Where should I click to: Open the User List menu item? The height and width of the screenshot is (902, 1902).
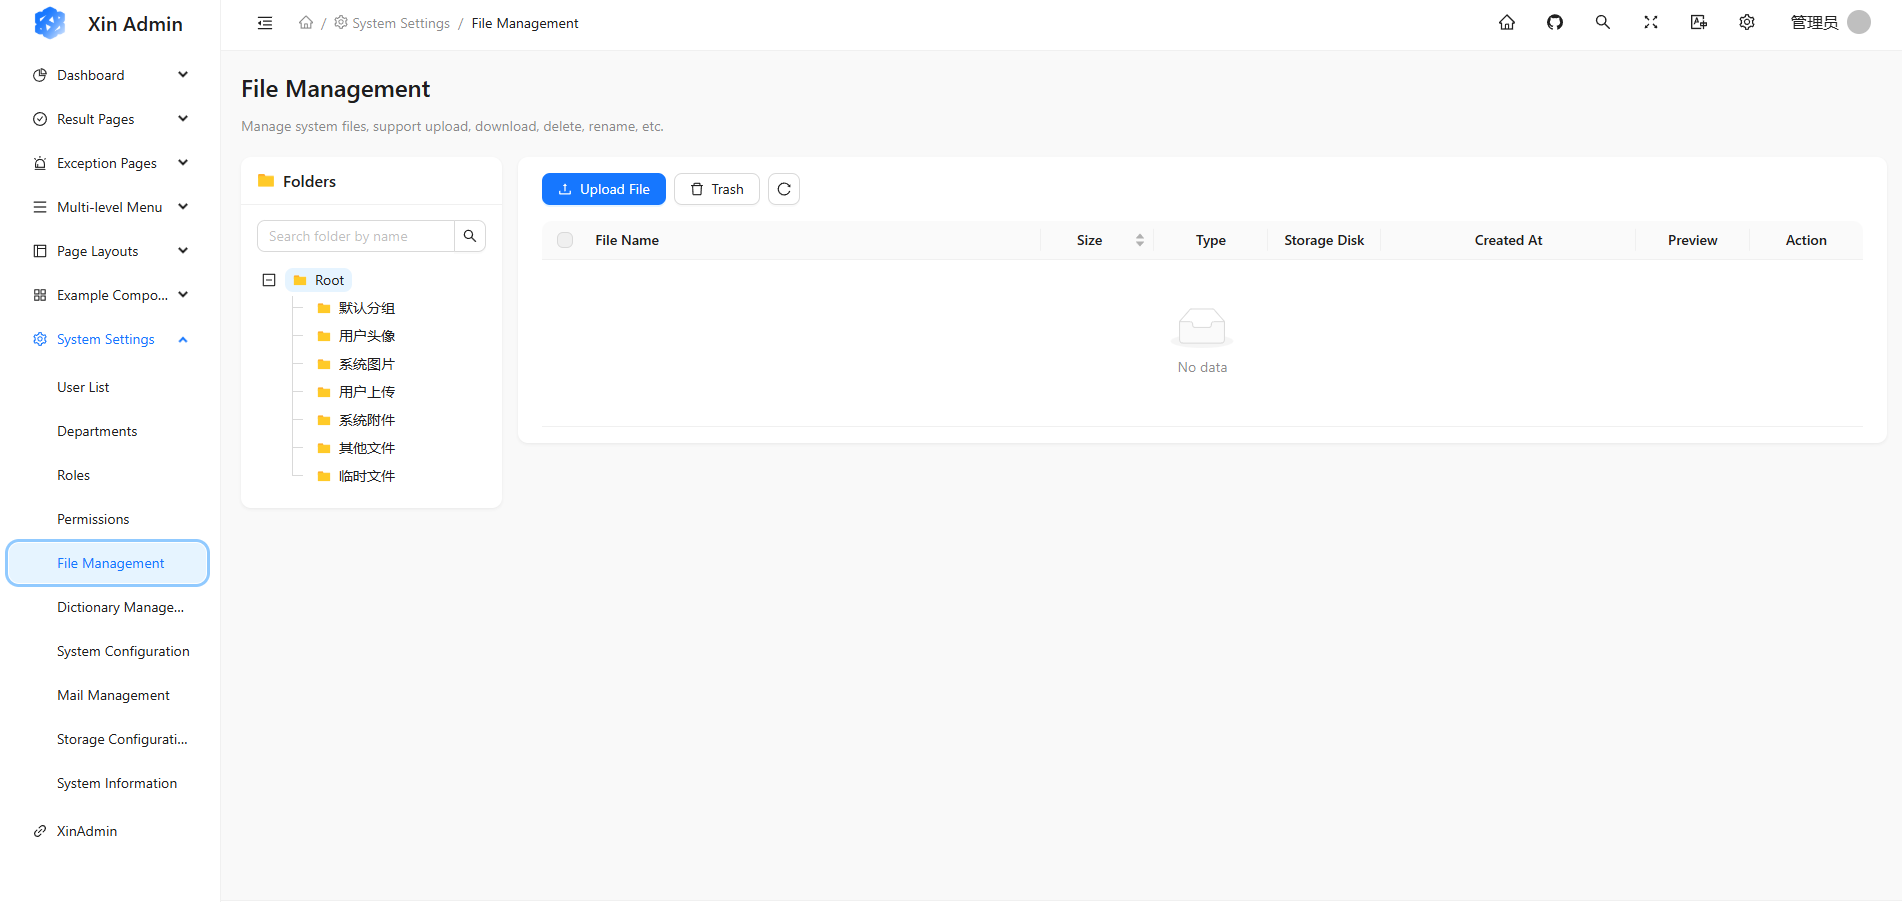point(83,387)
